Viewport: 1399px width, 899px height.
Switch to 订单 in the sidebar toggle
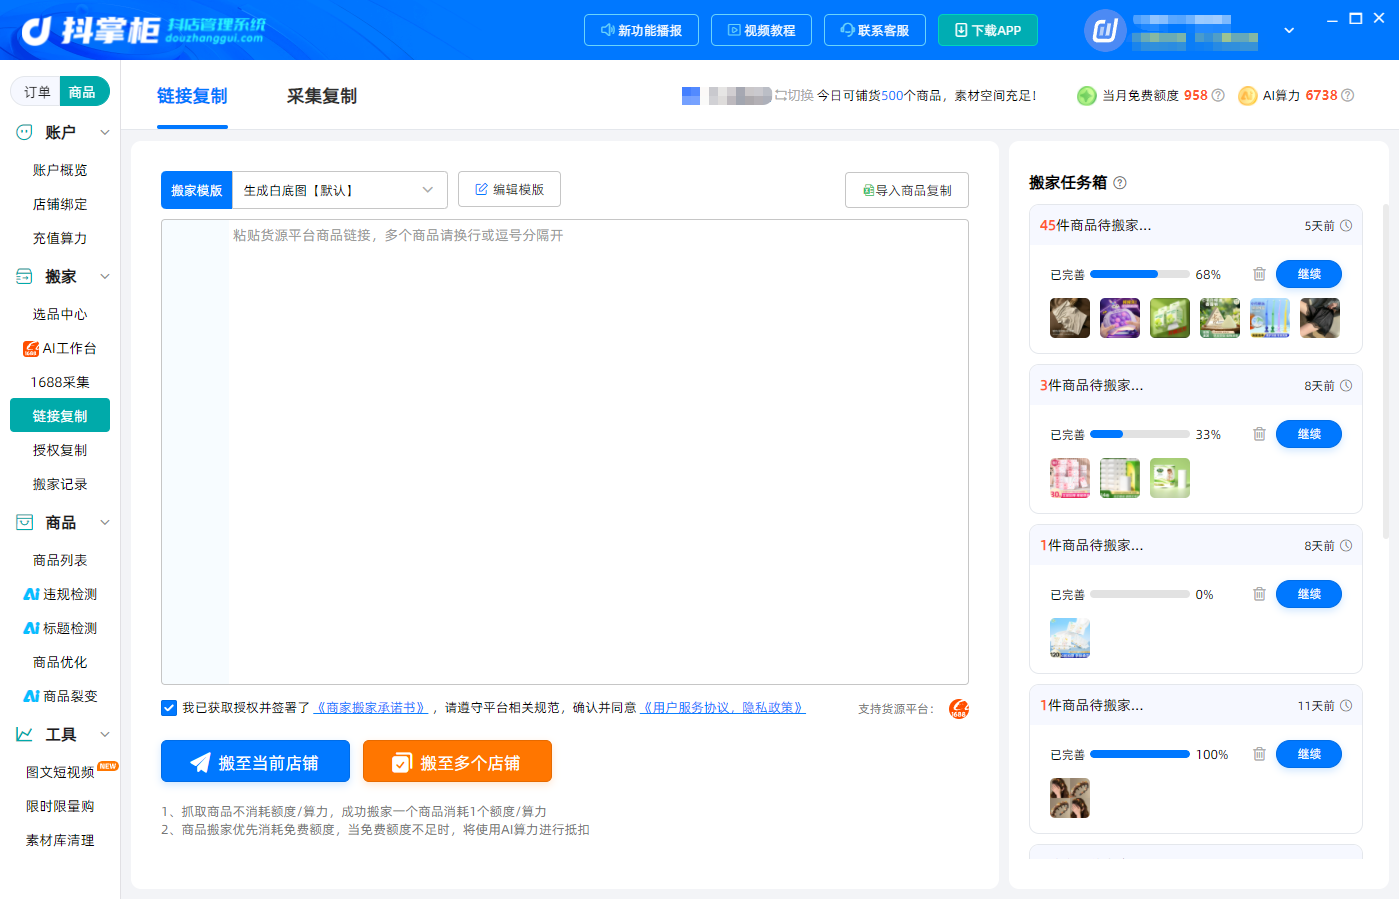pos(37,92)
